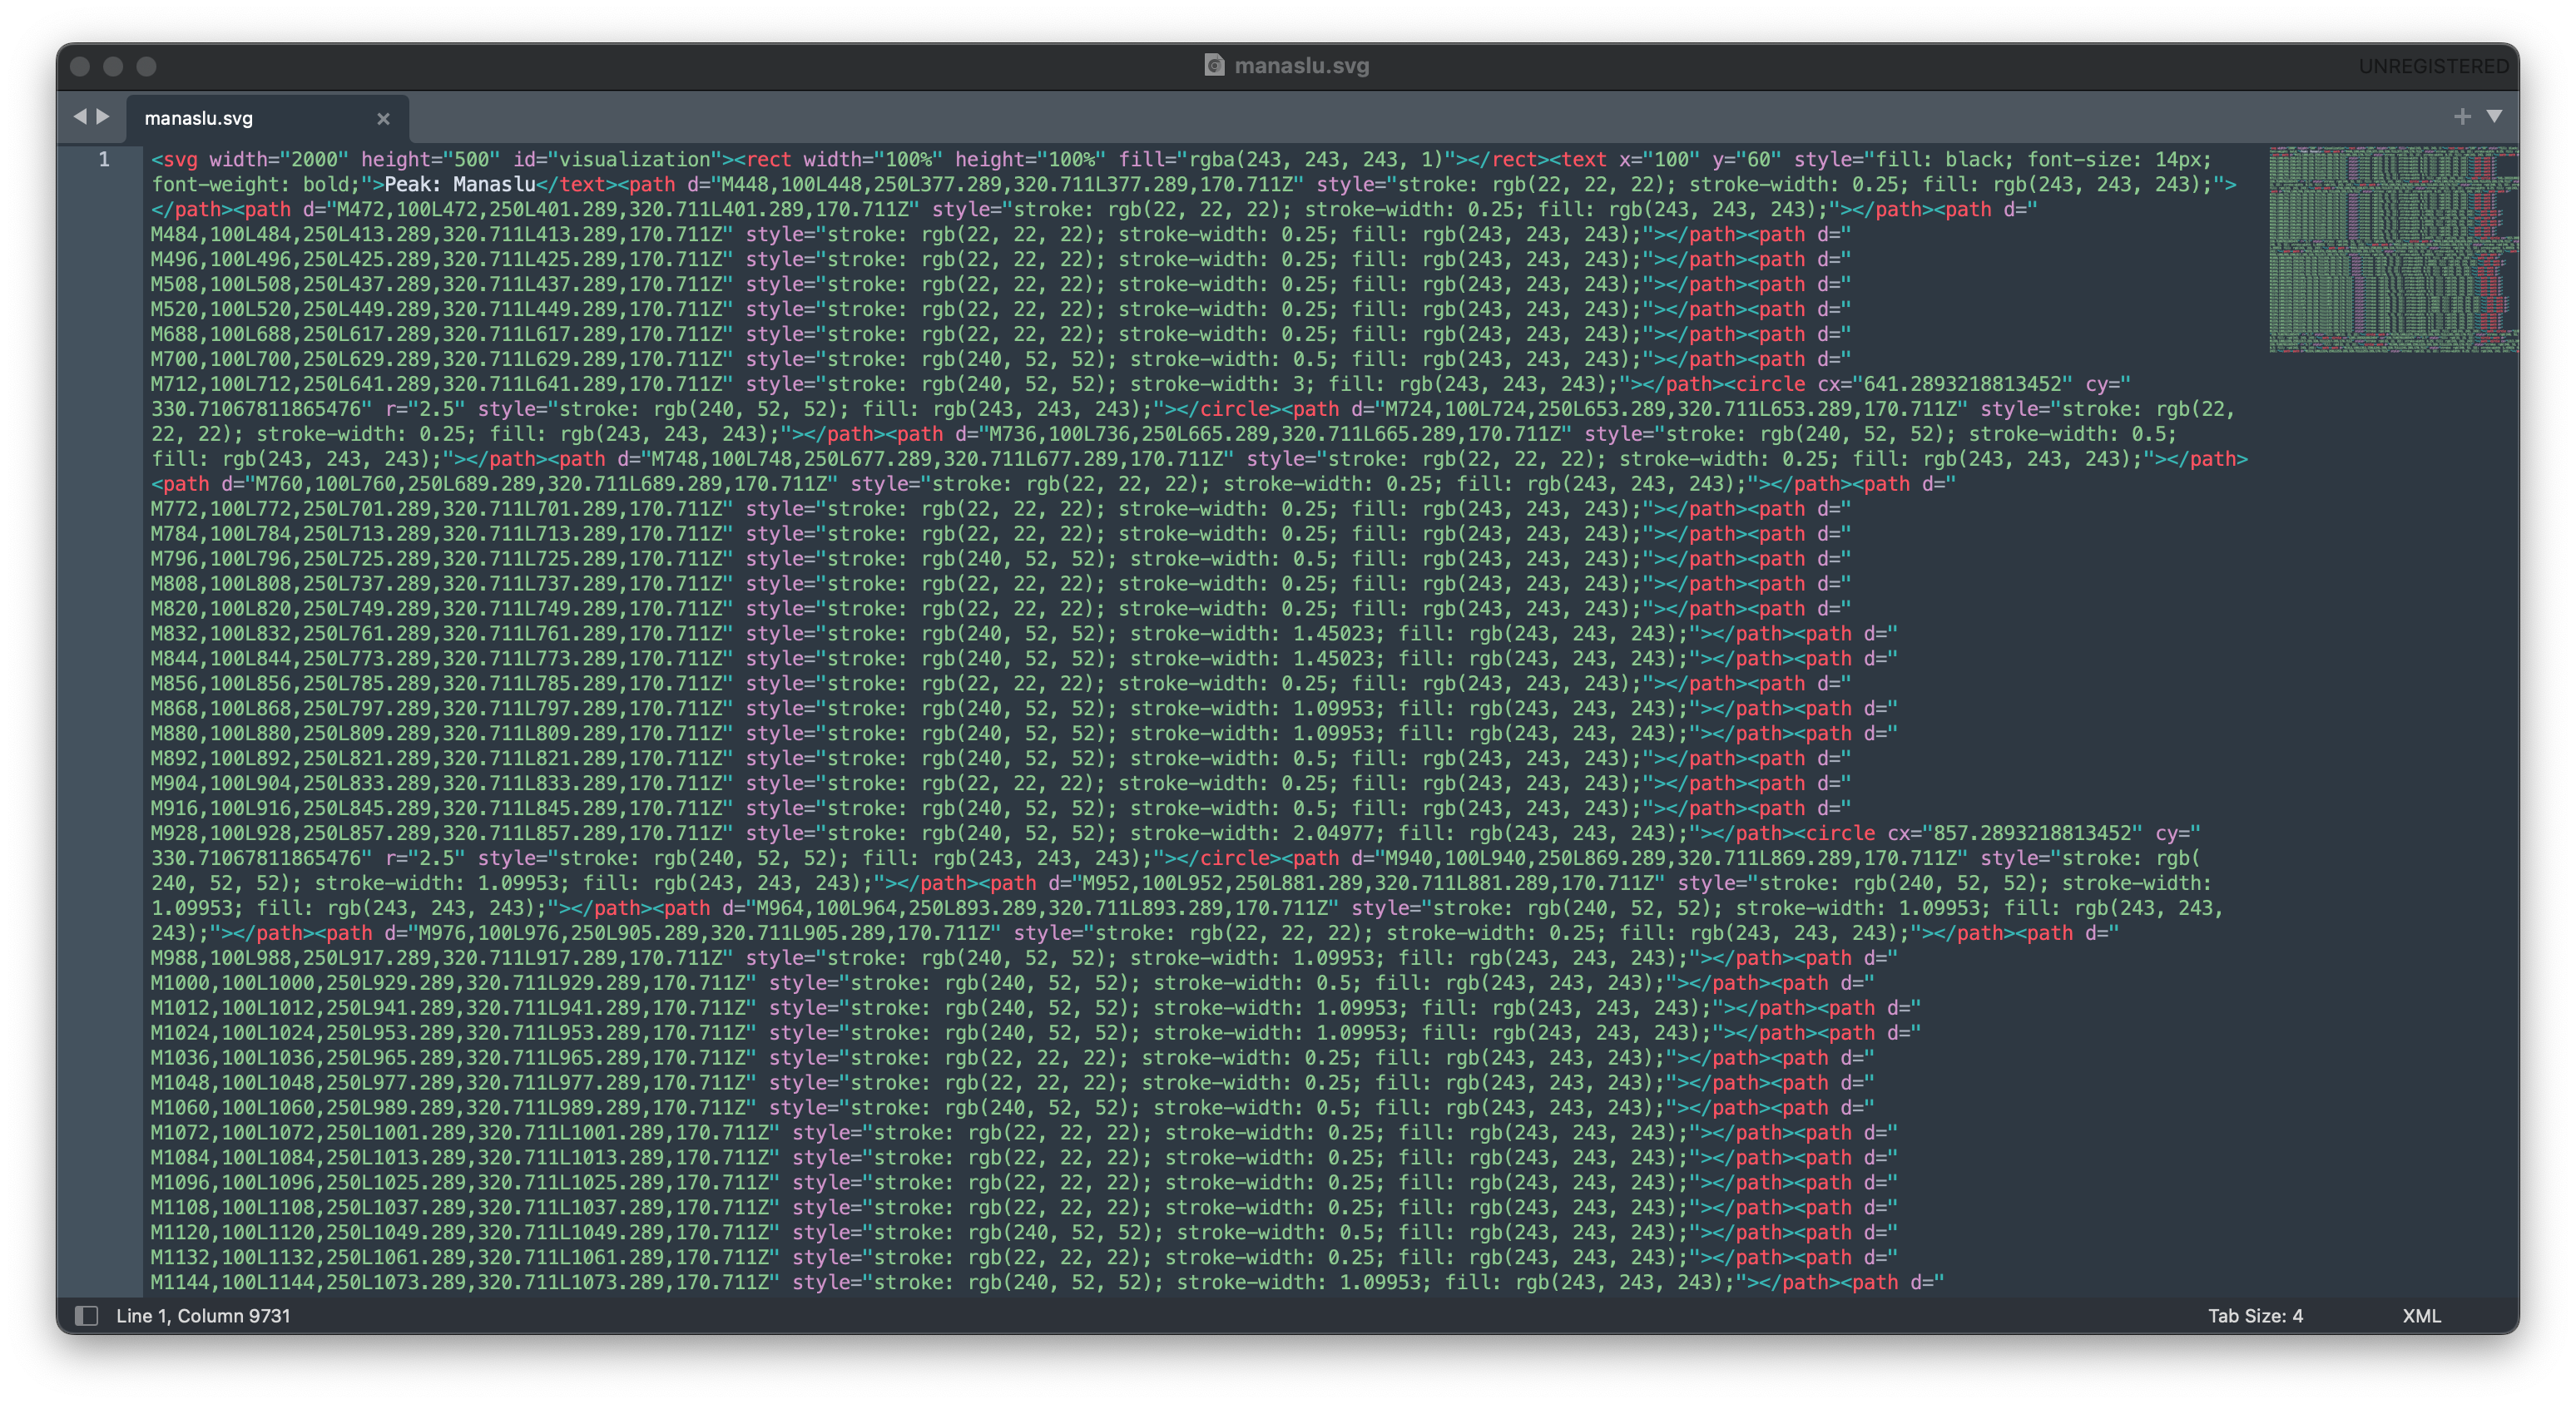Viewport: 2576px width, 1404px height.
Task: Click the red close window button
Action: click(x=81, y=66)
